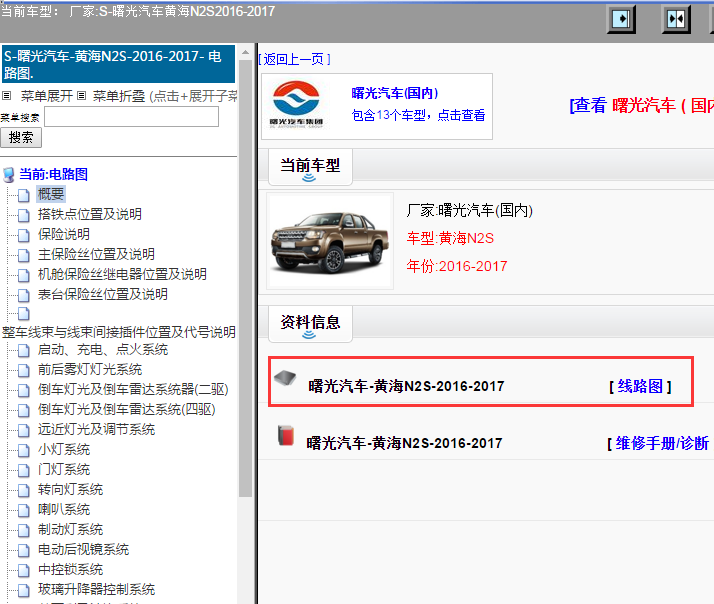Open 搭铁点位置及说明 entry
Viewport: 714px width, 604px height.
click(x=90, y=214)
